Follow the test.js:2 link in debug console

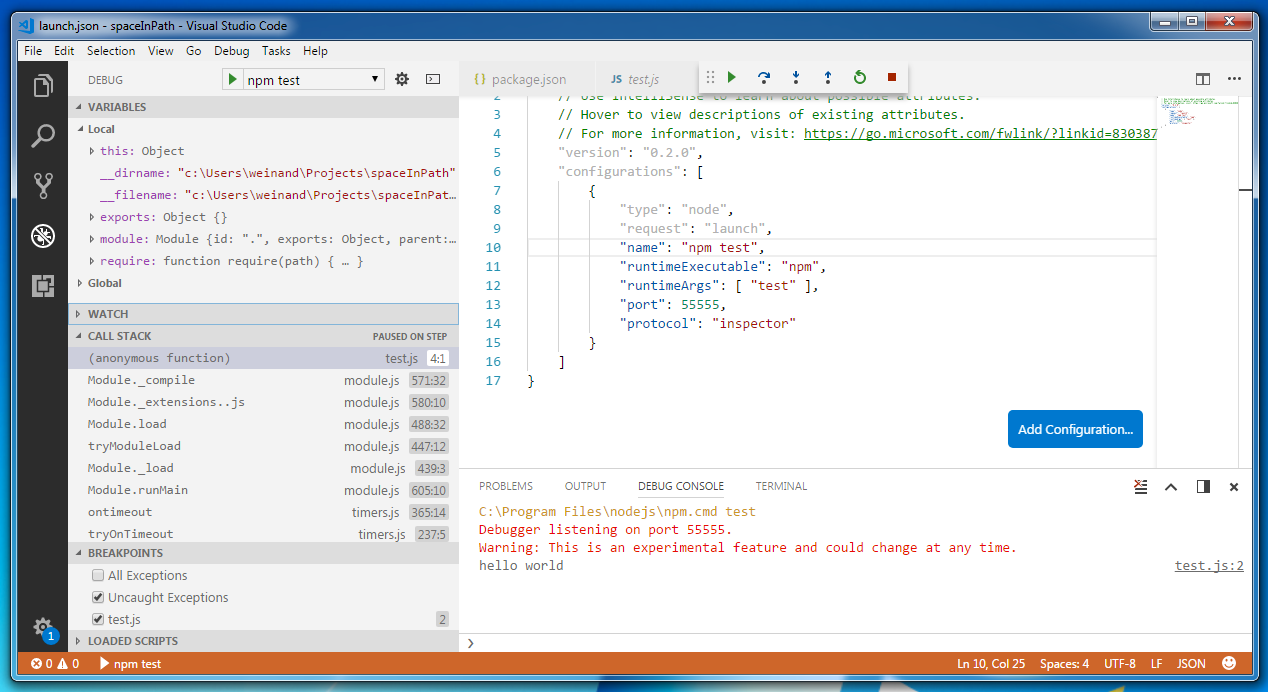[x=1208, y=565]
